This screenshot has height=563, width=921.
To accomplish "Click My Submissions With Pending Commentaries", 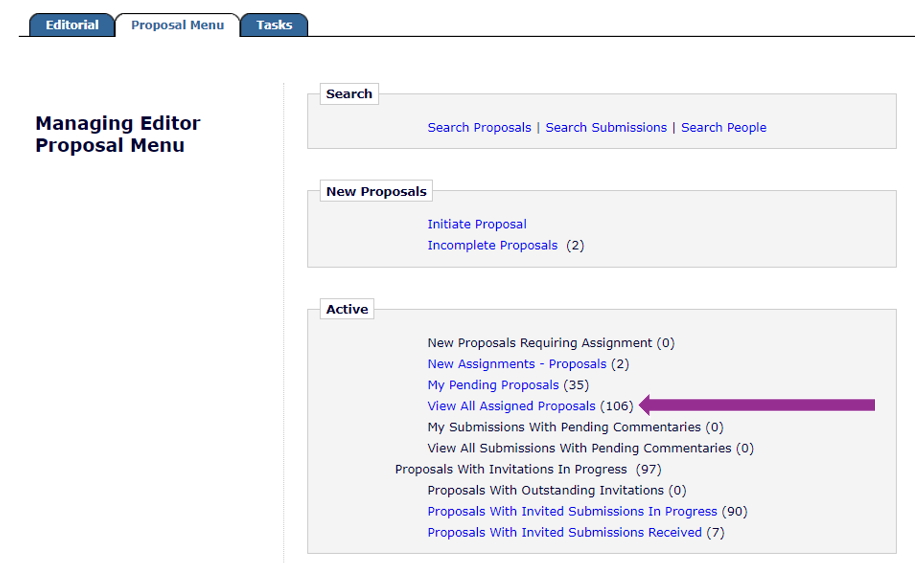I will pyautogui.click(x=564, y=427).
